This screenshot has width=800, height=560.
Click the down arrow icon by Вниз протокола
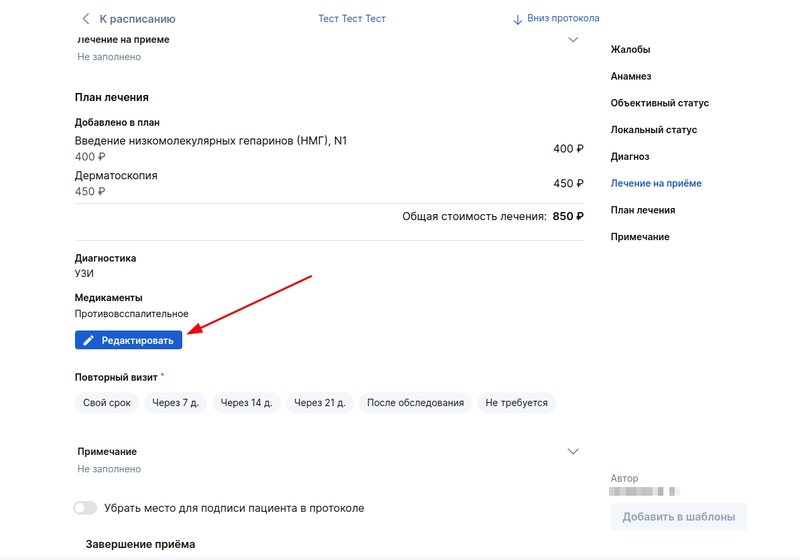click(x=517, y=19)
